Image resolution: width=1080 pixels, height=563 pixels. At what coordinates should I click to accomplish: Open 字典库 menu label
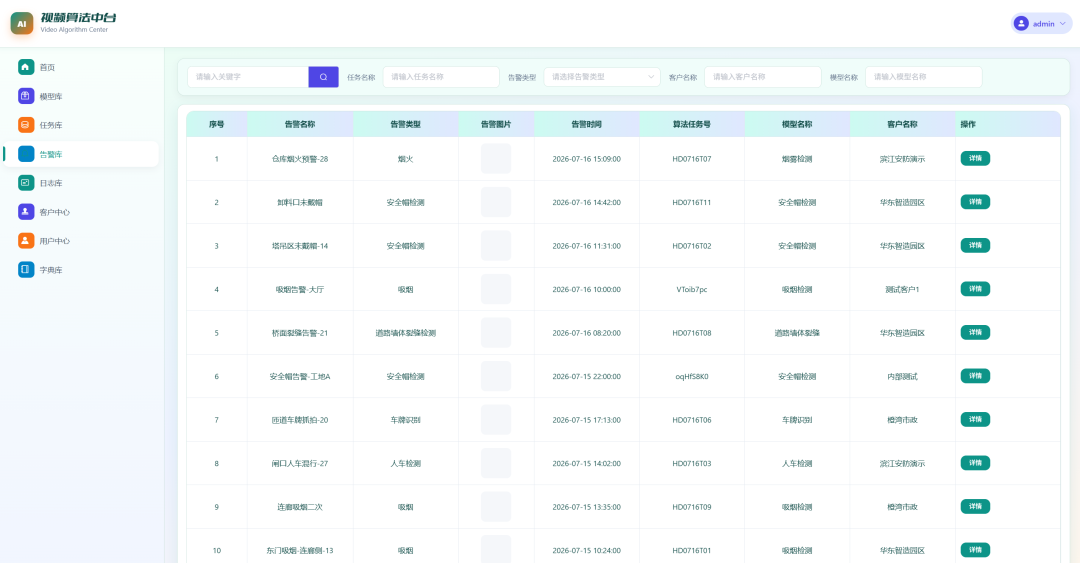(51, 270)
